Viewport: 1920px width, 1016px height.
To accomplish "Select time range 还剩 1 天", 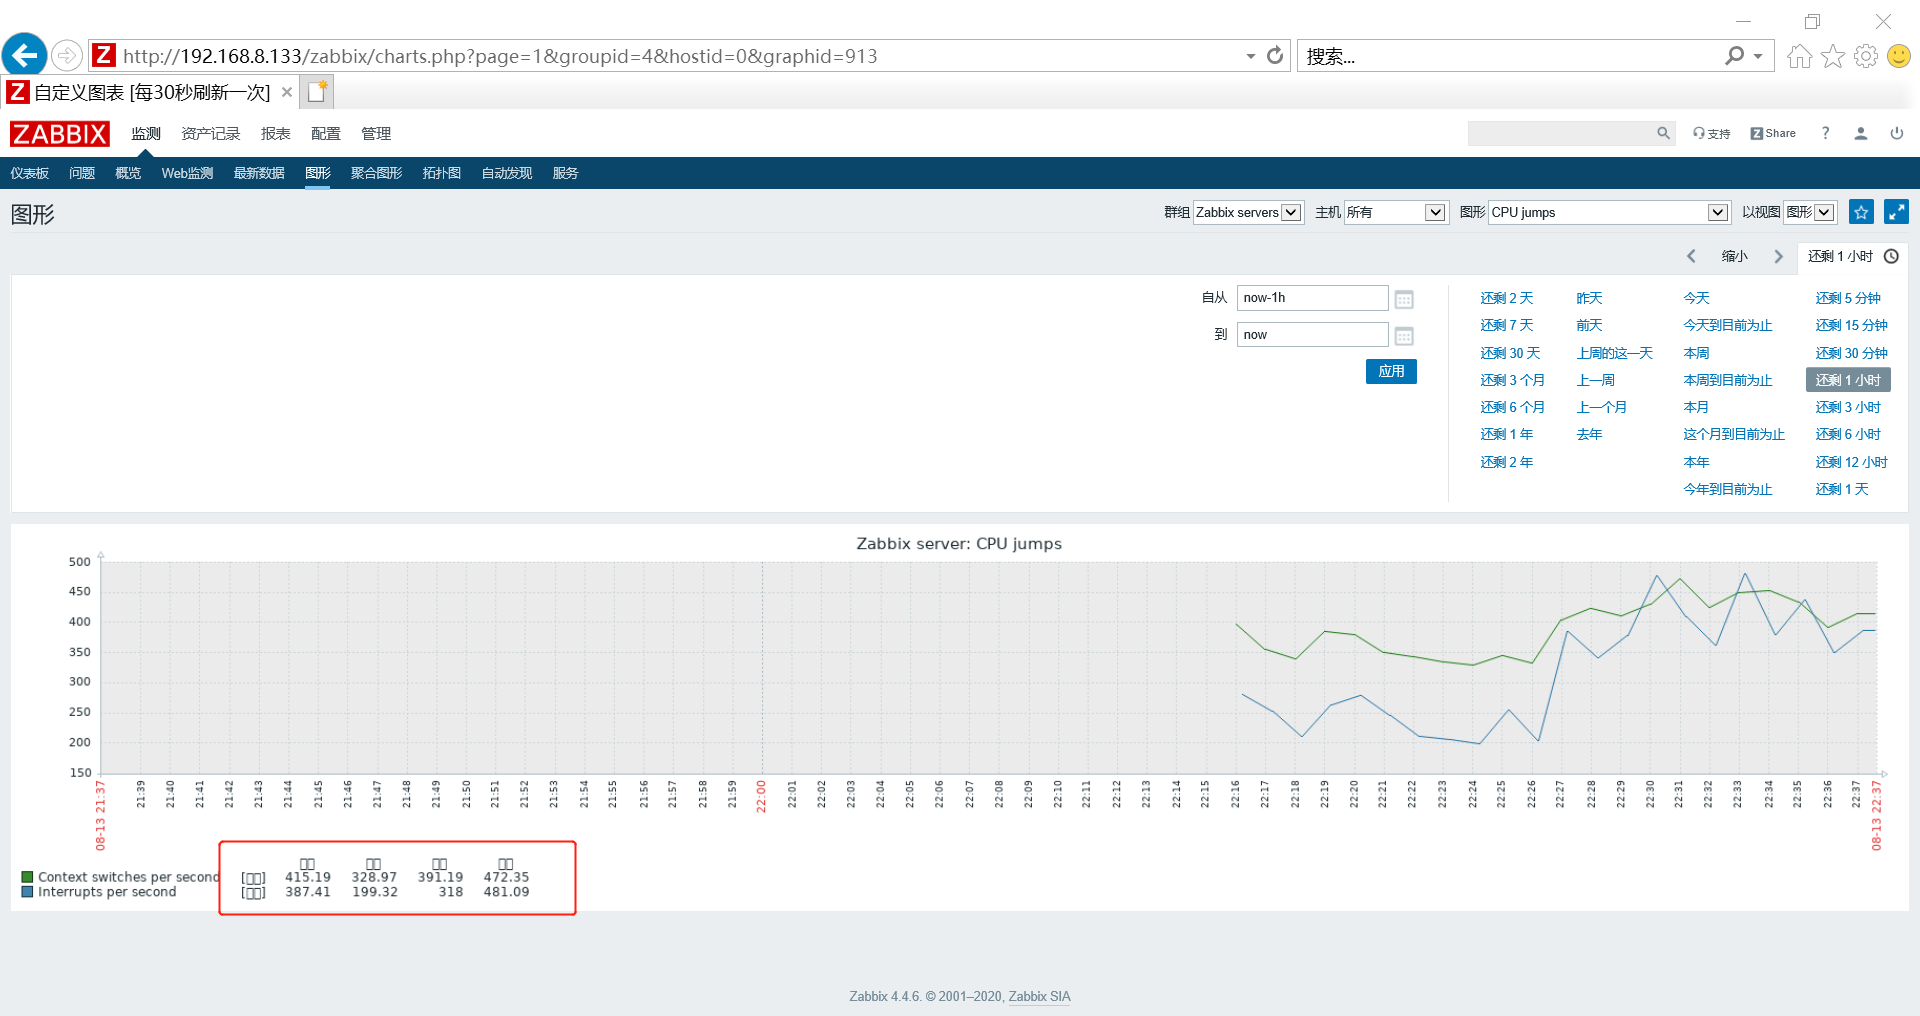I will (1843, 489).
